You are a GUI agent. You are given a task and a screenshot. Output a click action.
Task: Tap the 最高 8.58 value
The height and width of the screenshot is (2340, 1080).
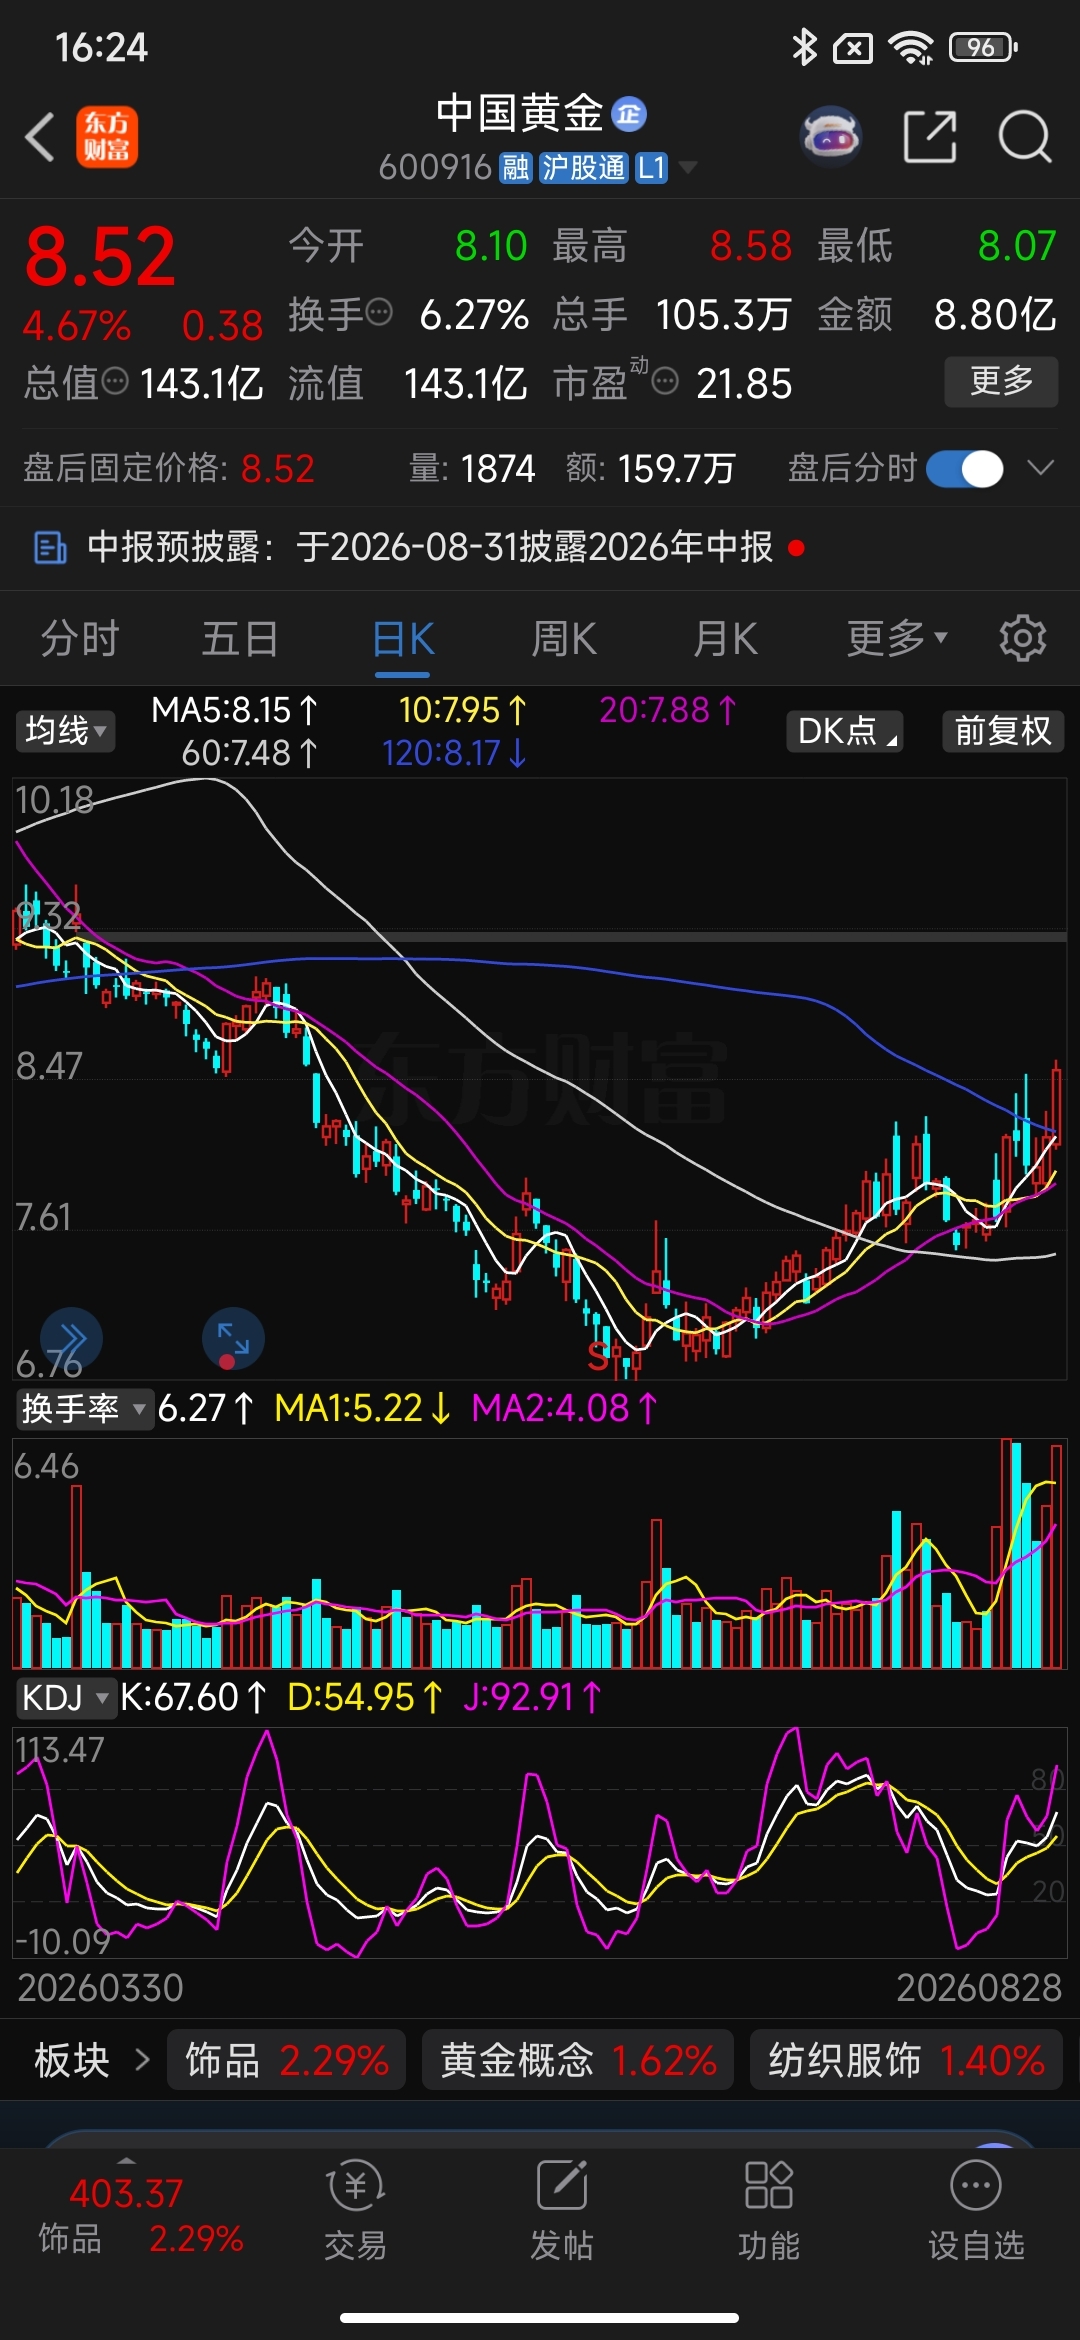(x=750, y=246)
